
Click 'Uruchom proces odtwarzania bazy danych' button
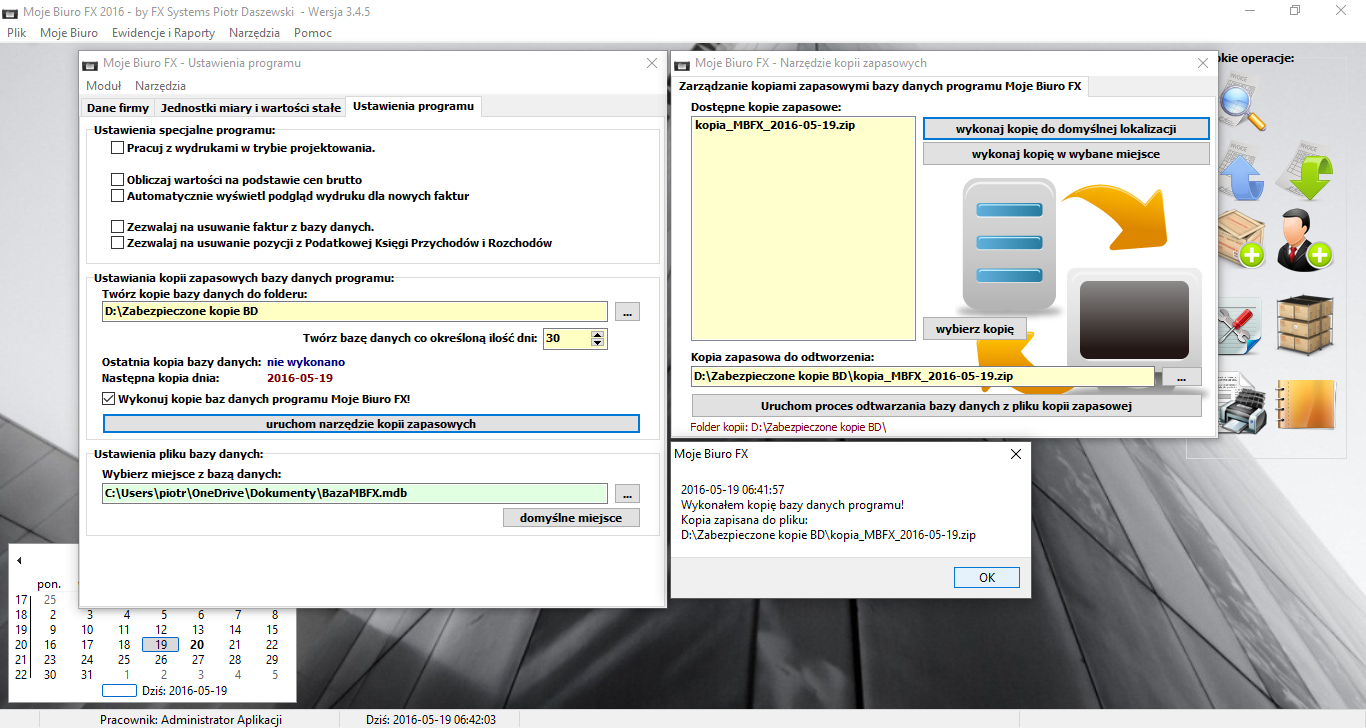click(x=946, y=406)
